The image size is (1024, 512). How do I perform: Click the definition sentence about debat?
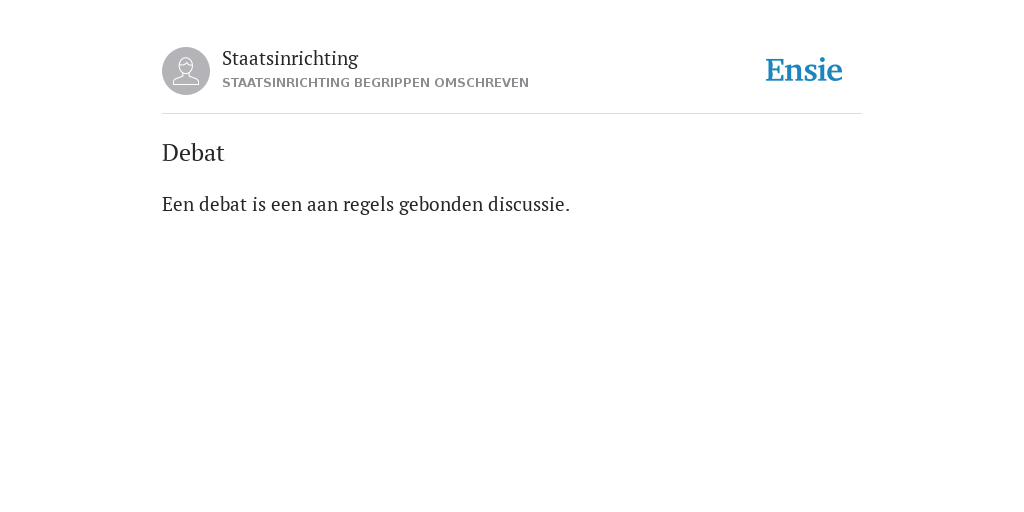pos(366,204)
